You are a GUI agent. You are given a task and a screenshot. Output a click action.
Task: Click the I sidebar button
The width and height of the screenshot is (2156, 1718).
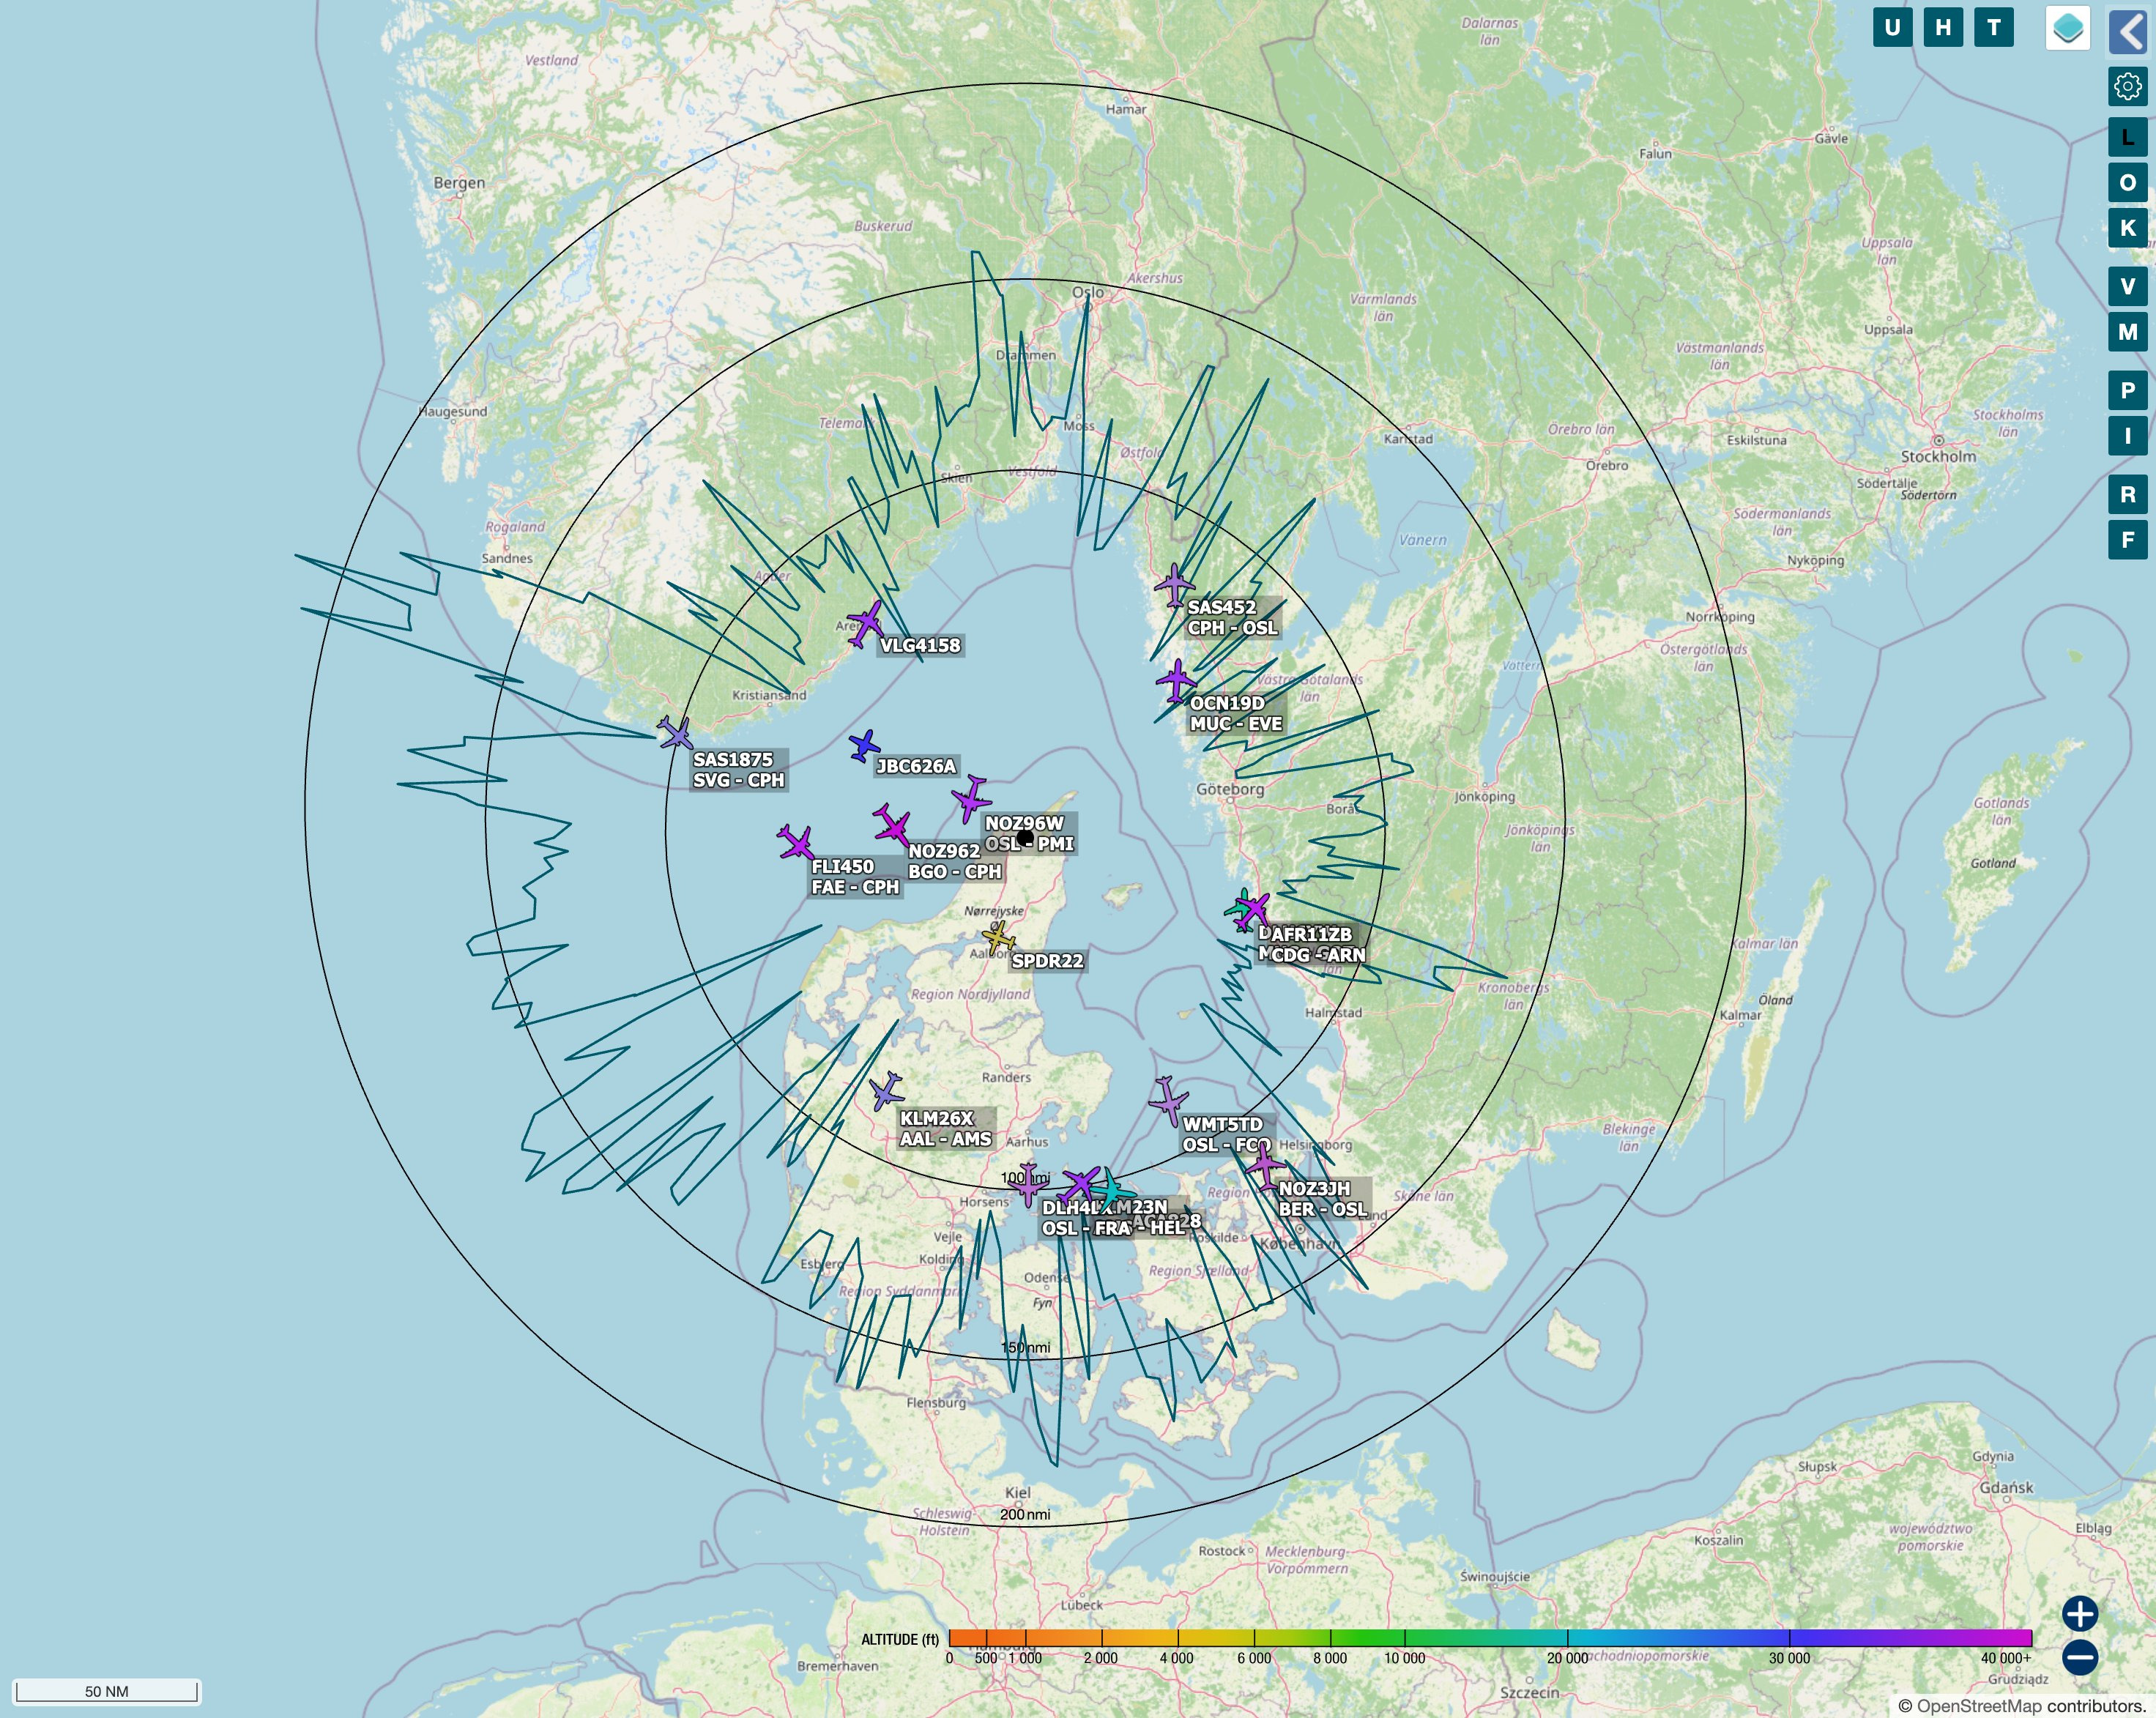click(x=2127, y=435)
